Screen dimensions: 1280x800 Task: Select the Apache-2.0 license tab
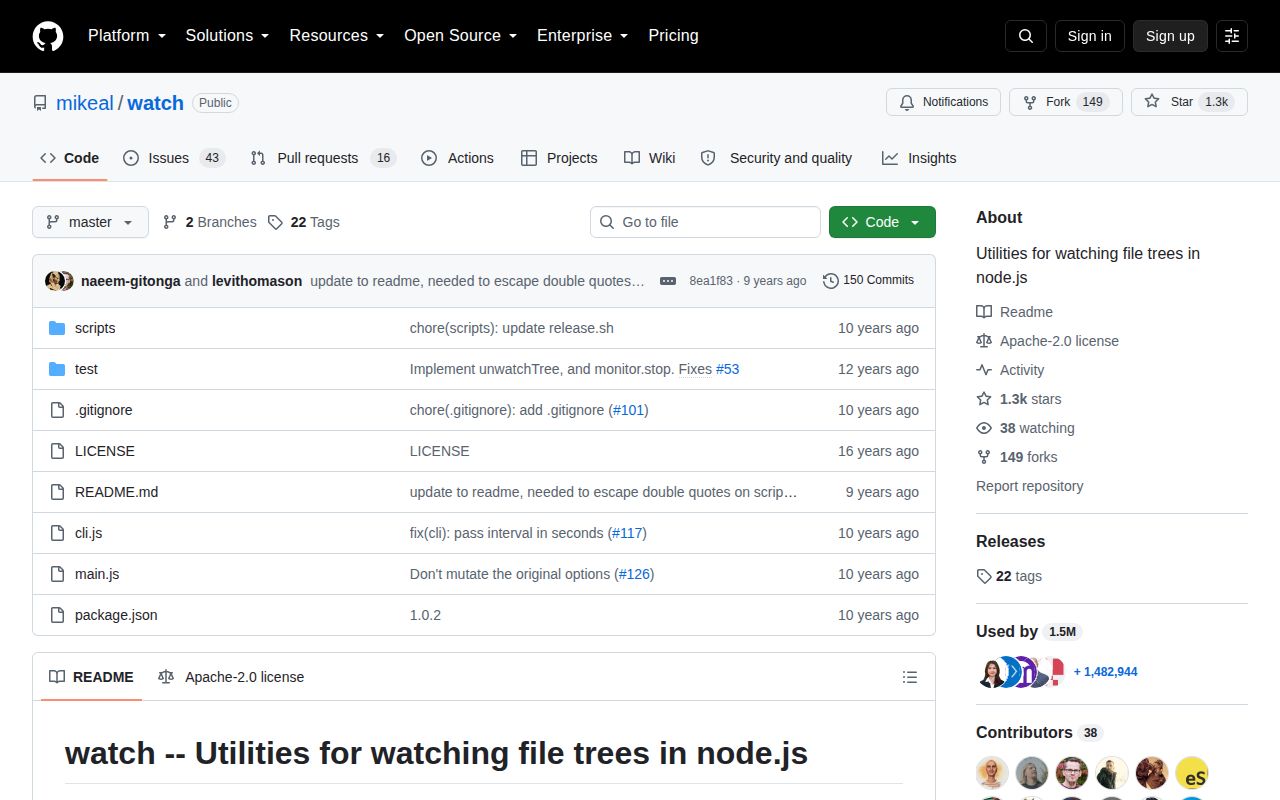click(x=231, y=677)
